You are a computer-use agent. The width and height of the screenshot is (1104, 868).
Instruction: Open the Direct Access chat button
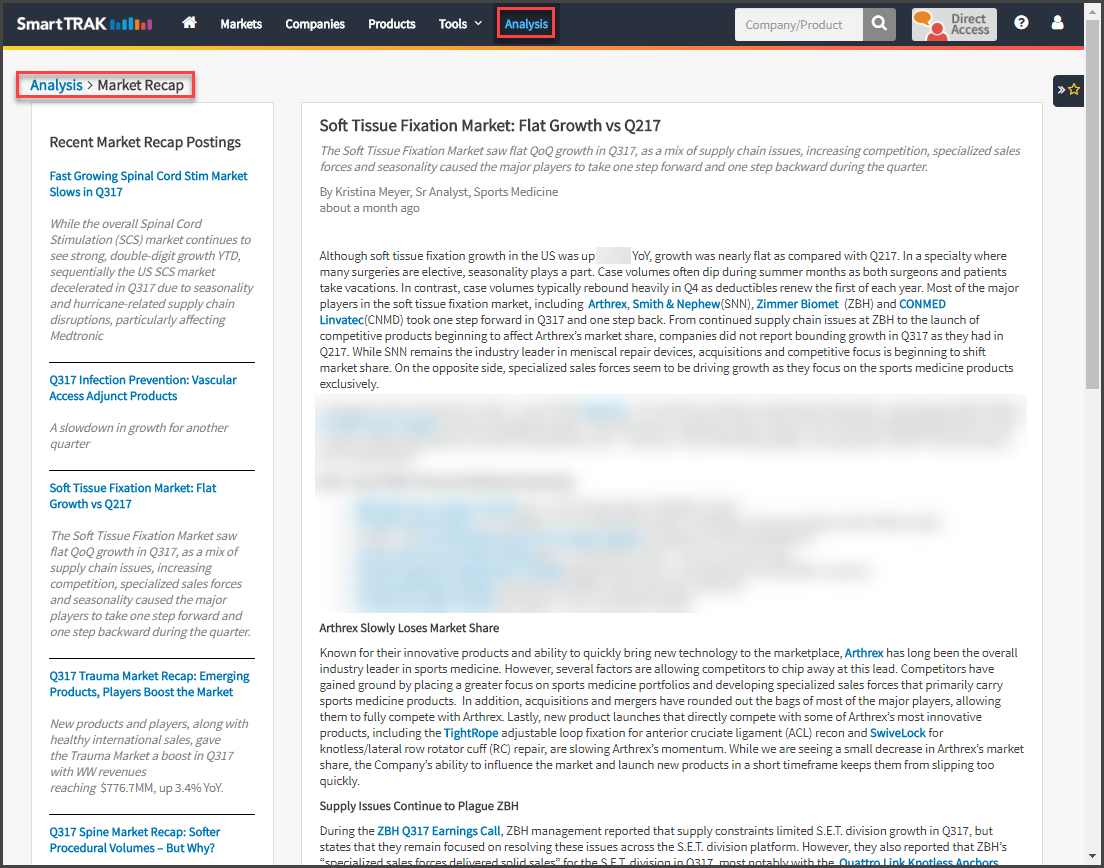coord(954,24)
